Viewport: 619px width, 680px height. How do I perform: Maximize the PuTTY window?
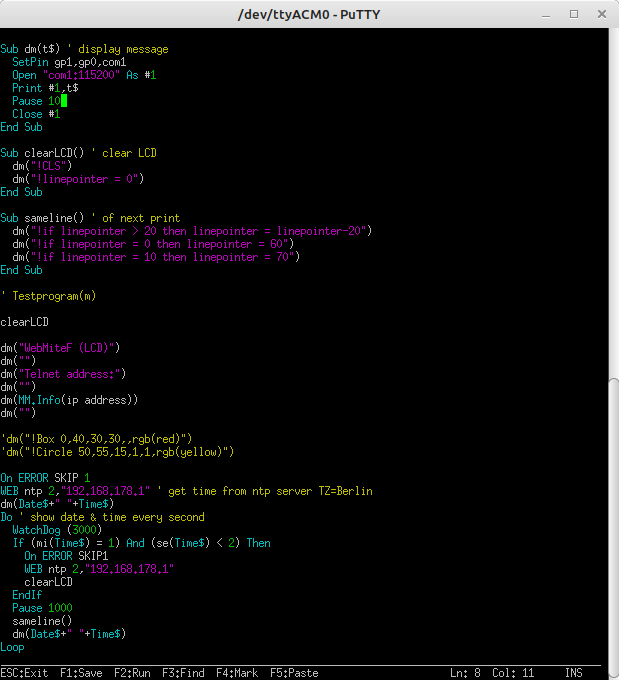pyautogui.click(x=574, y=14)
